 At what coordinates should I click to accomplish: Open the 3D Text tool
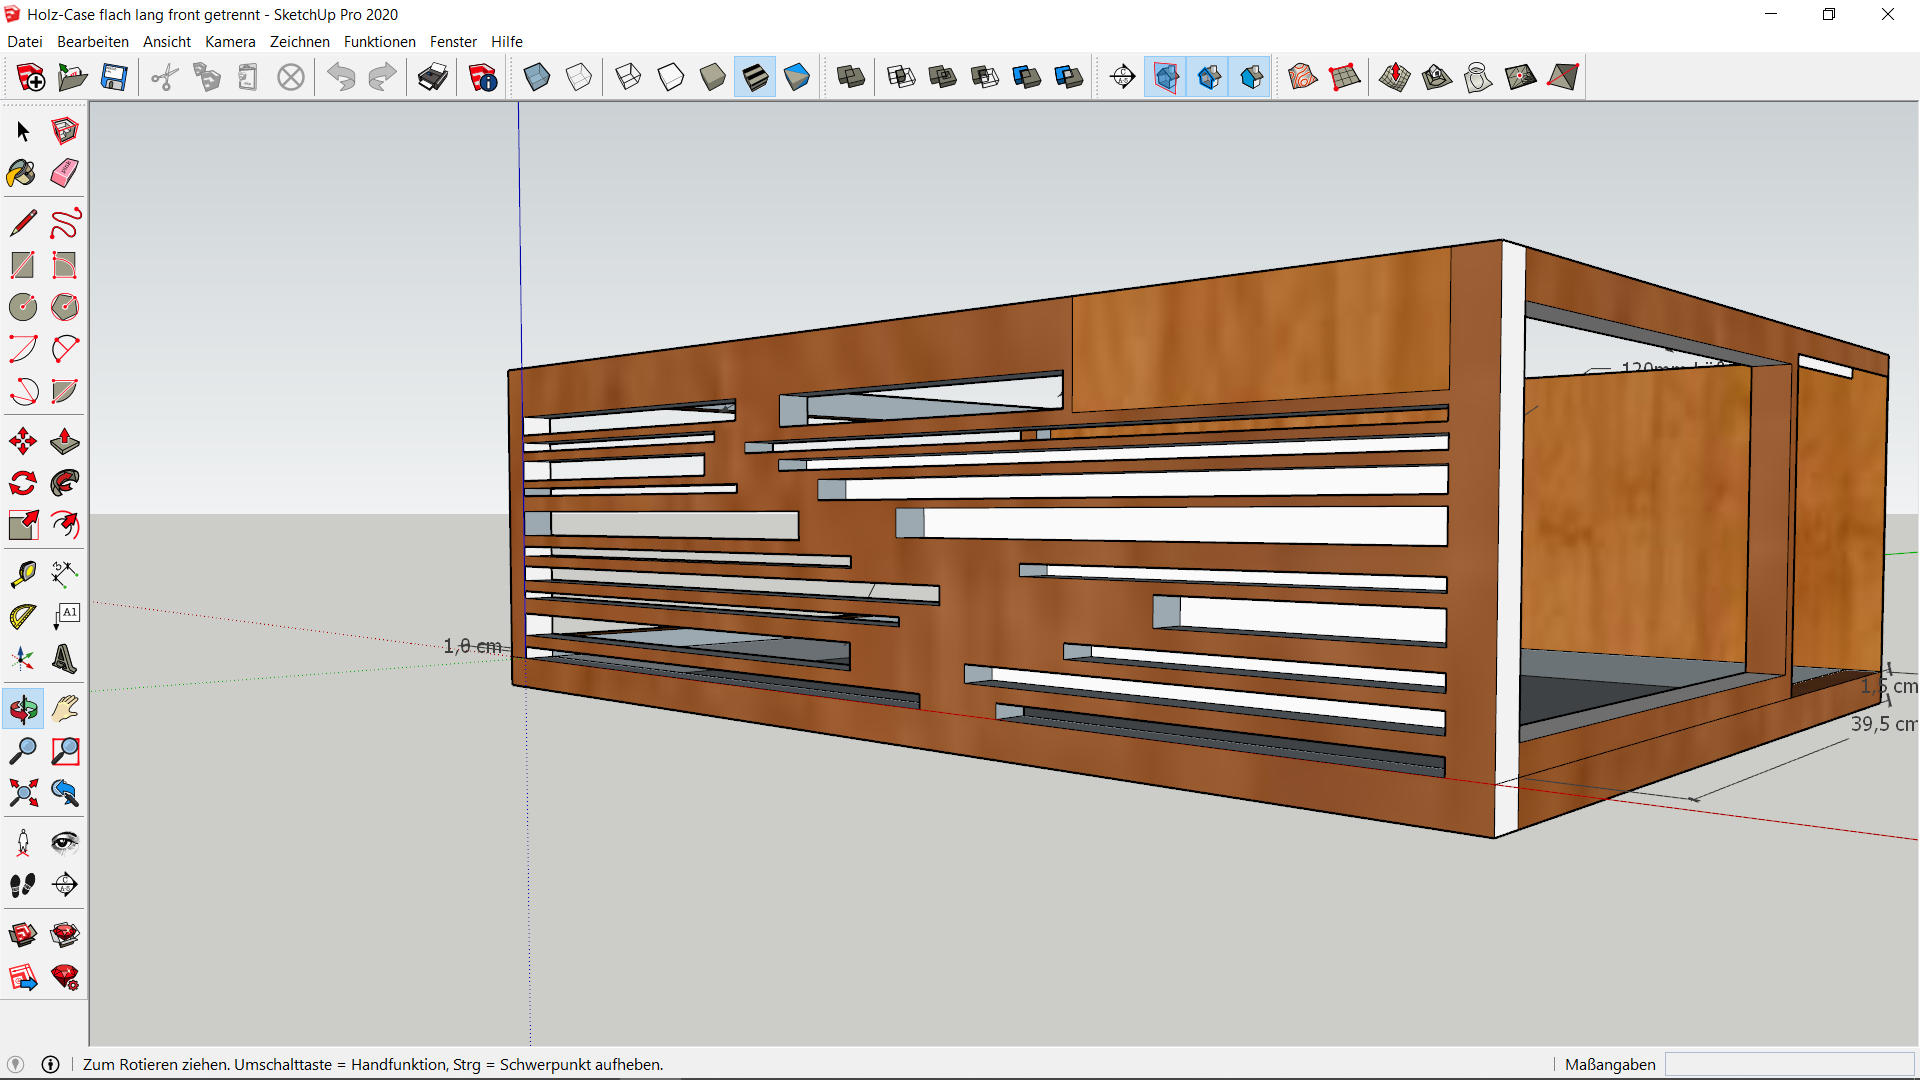tap(65, 658)
